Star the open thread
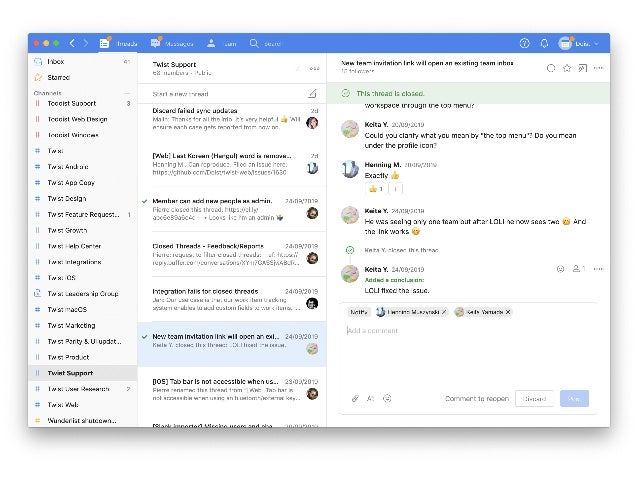 (x=566, y=68)
